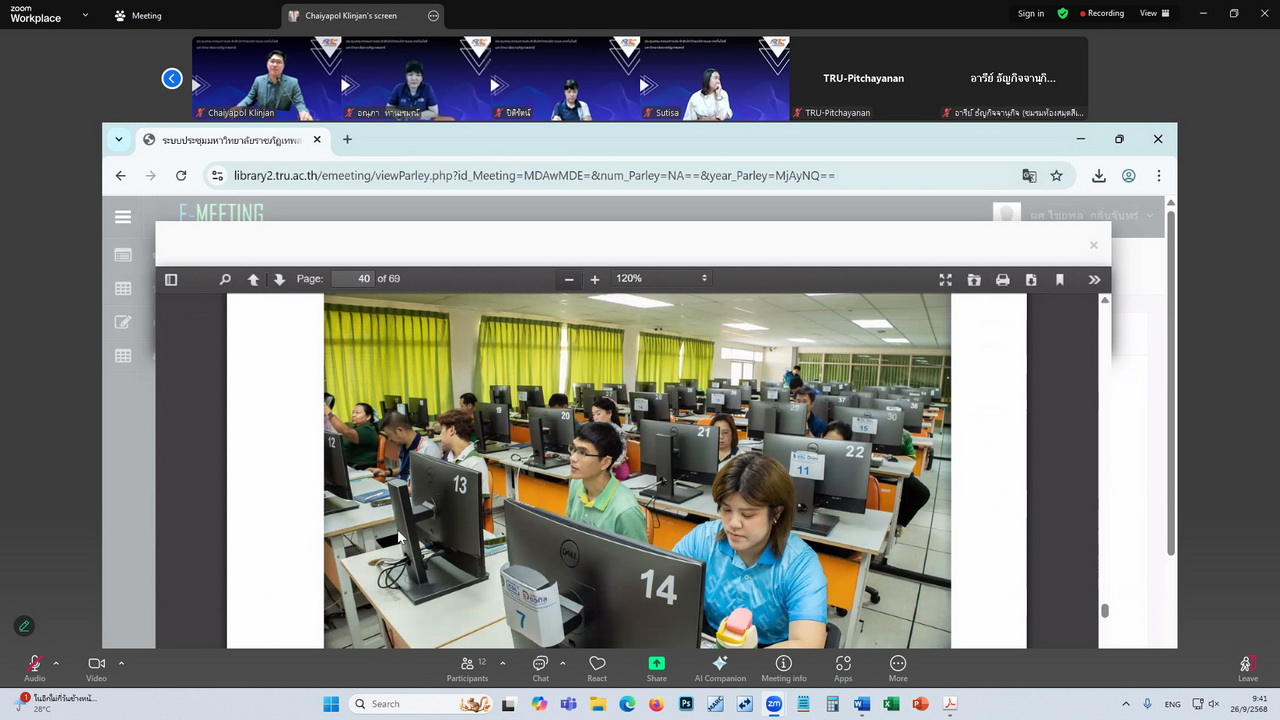This screenshot has height=720, width=1280.
Task: Toggle the PDF viewer sidebar
Action: click(x=171, y=279)
